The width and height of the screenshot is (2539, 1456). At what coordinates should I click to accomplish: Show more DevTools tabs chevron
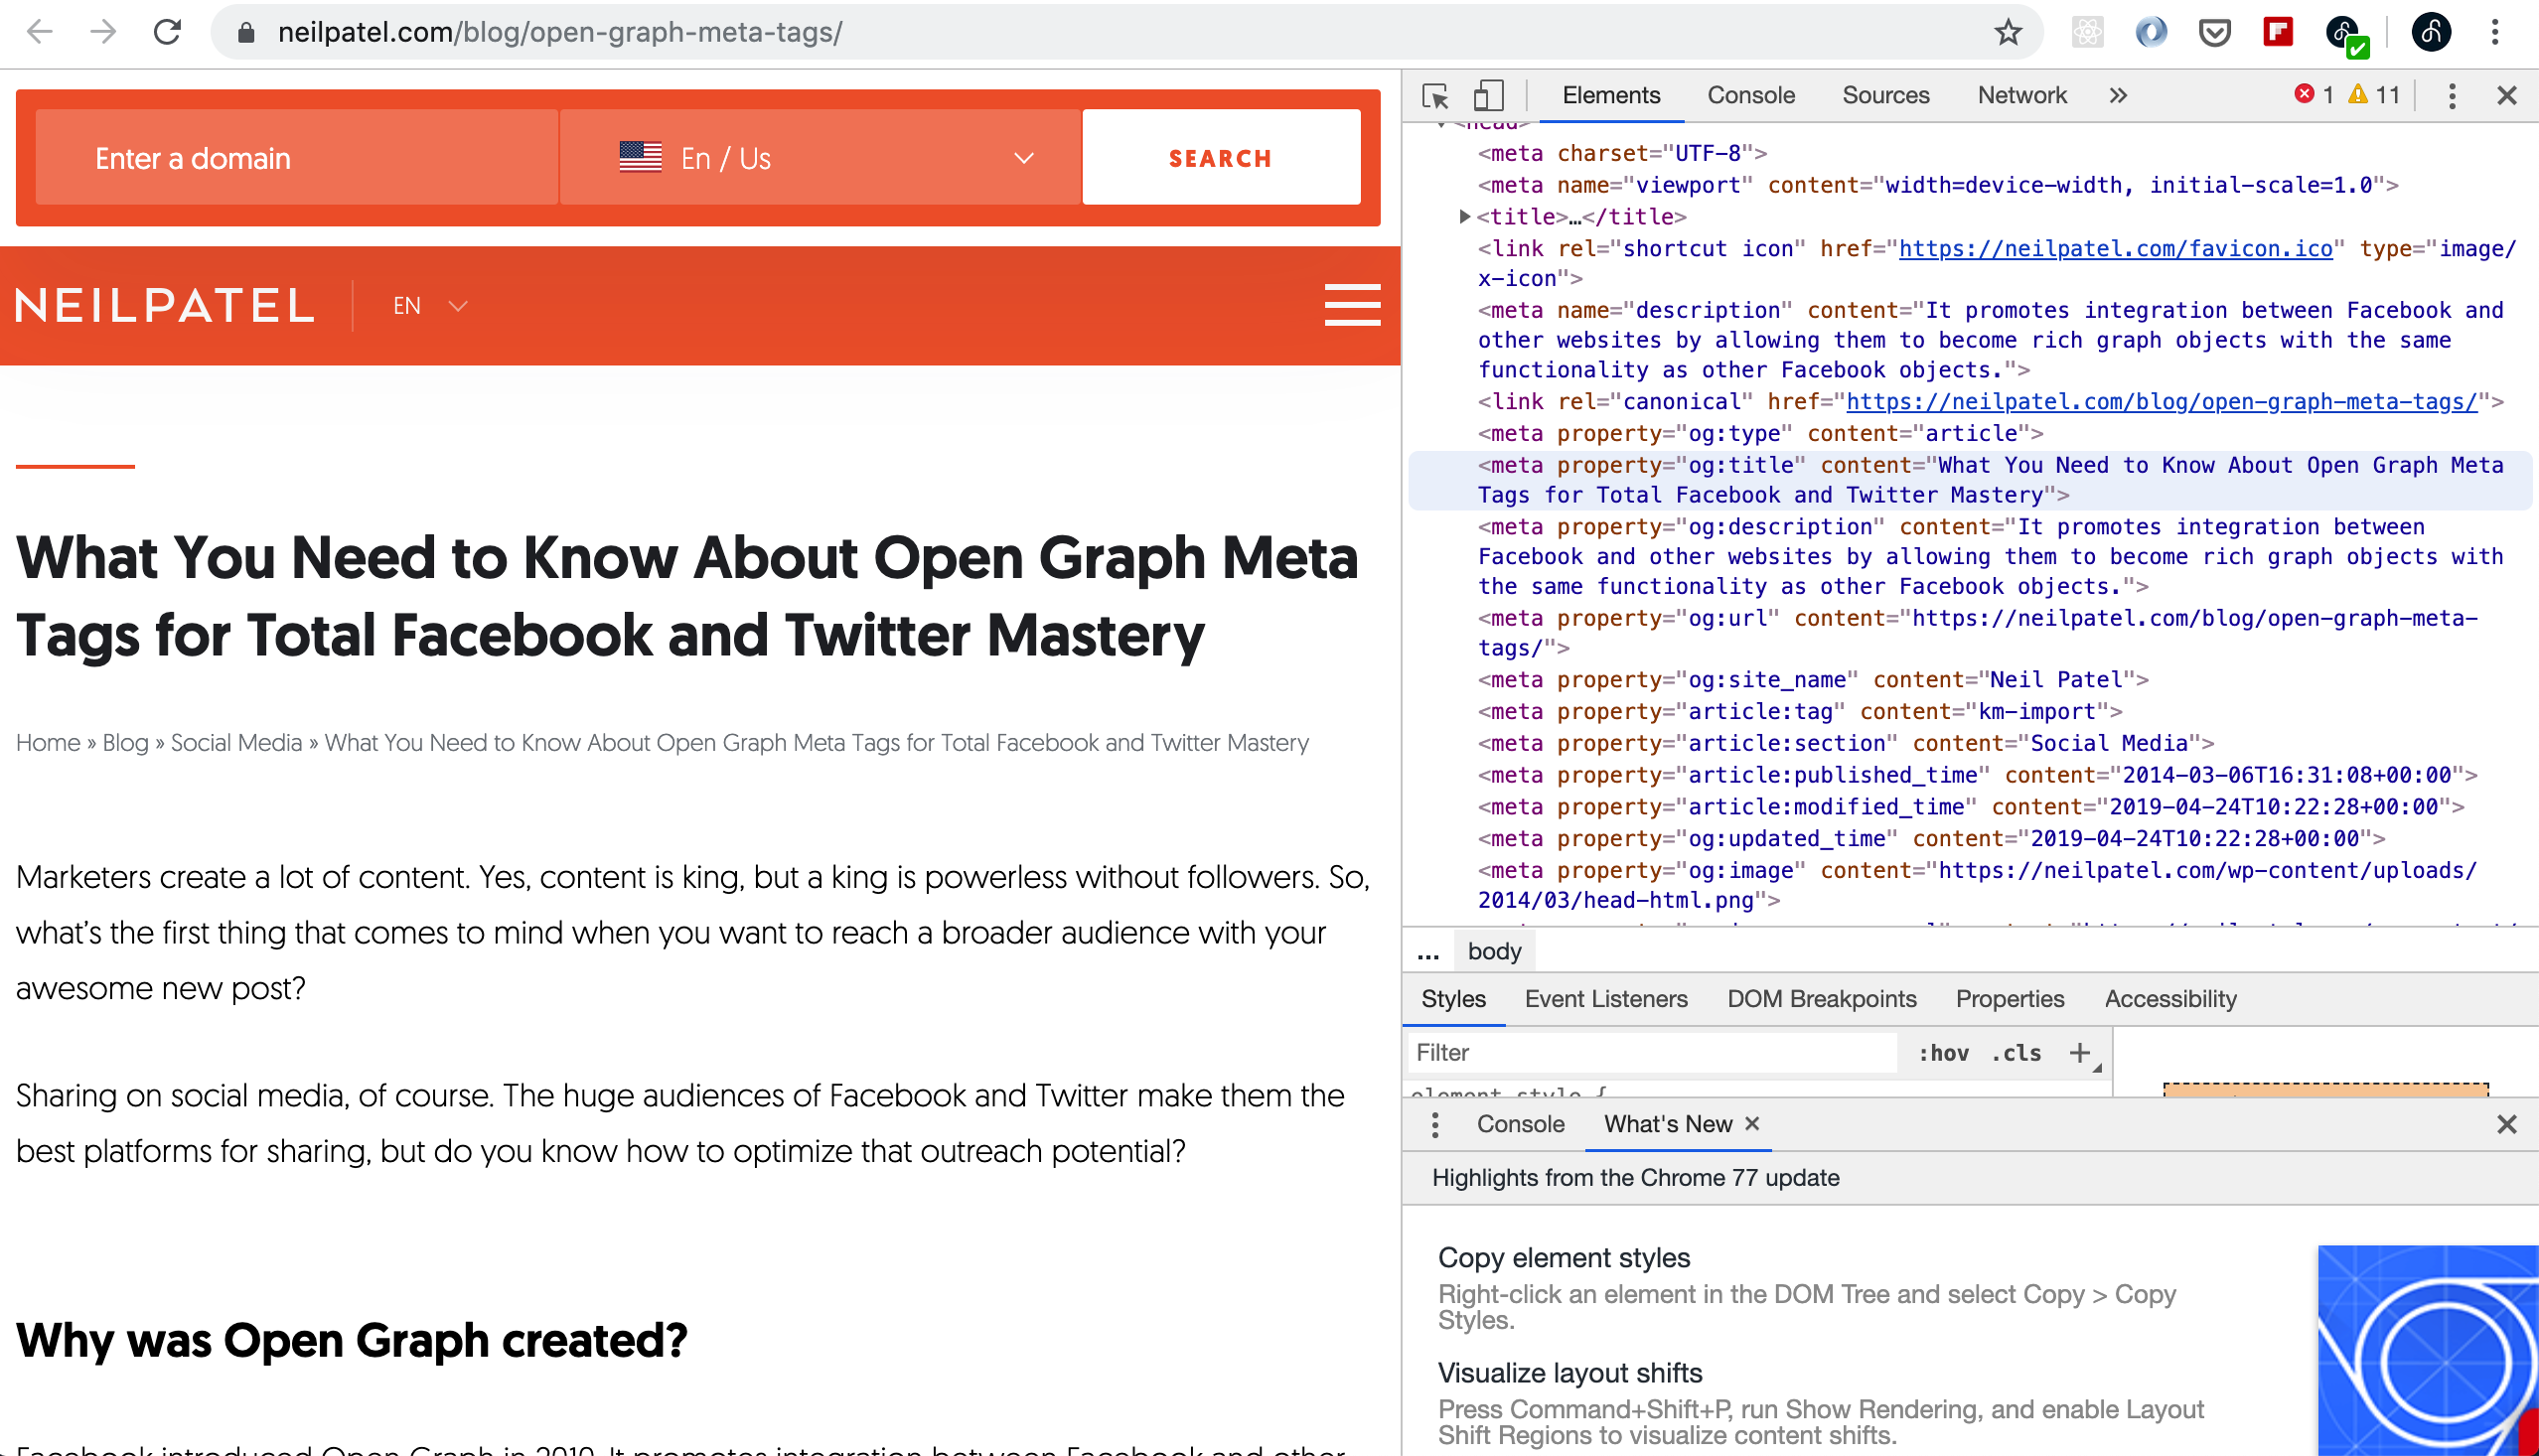(x=2118, y=96)
